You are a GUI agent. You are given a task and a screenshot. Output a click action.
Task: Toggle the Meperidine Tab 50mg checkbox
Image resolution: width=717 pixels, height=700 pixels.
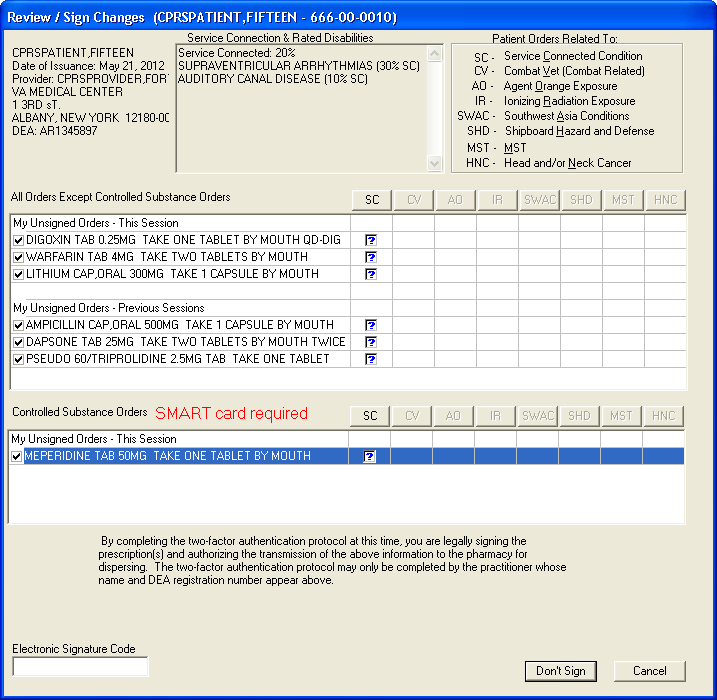coord(17,456)
